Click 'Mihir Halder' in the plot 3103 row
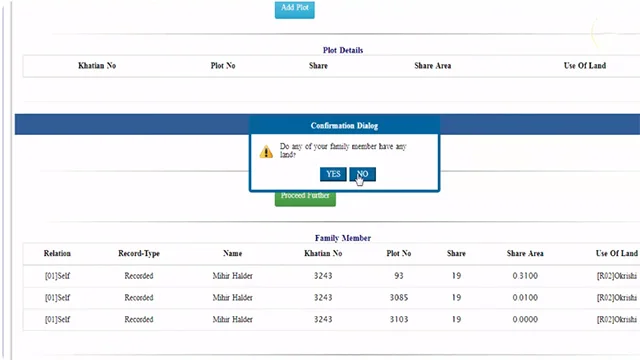The height and width of the screenshot is (360, 640). click(x=233, y=319)
